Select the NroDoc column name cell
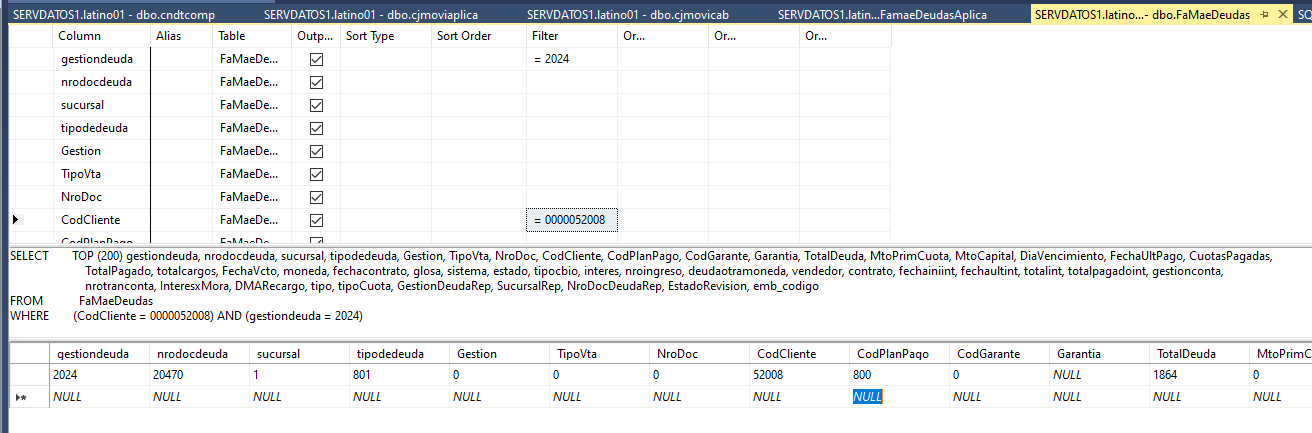 pyautogui.click(x=101, y=198)
